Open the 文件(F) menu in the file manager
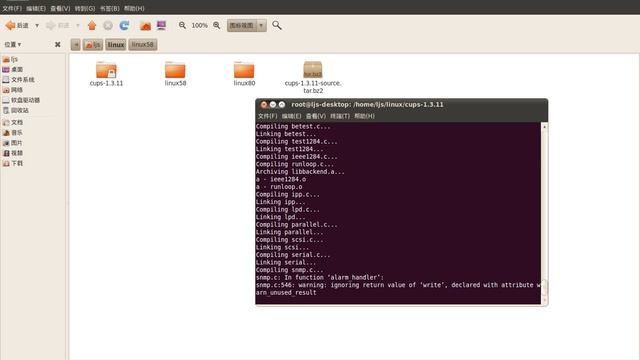640x360 pixels. [12, 8]
